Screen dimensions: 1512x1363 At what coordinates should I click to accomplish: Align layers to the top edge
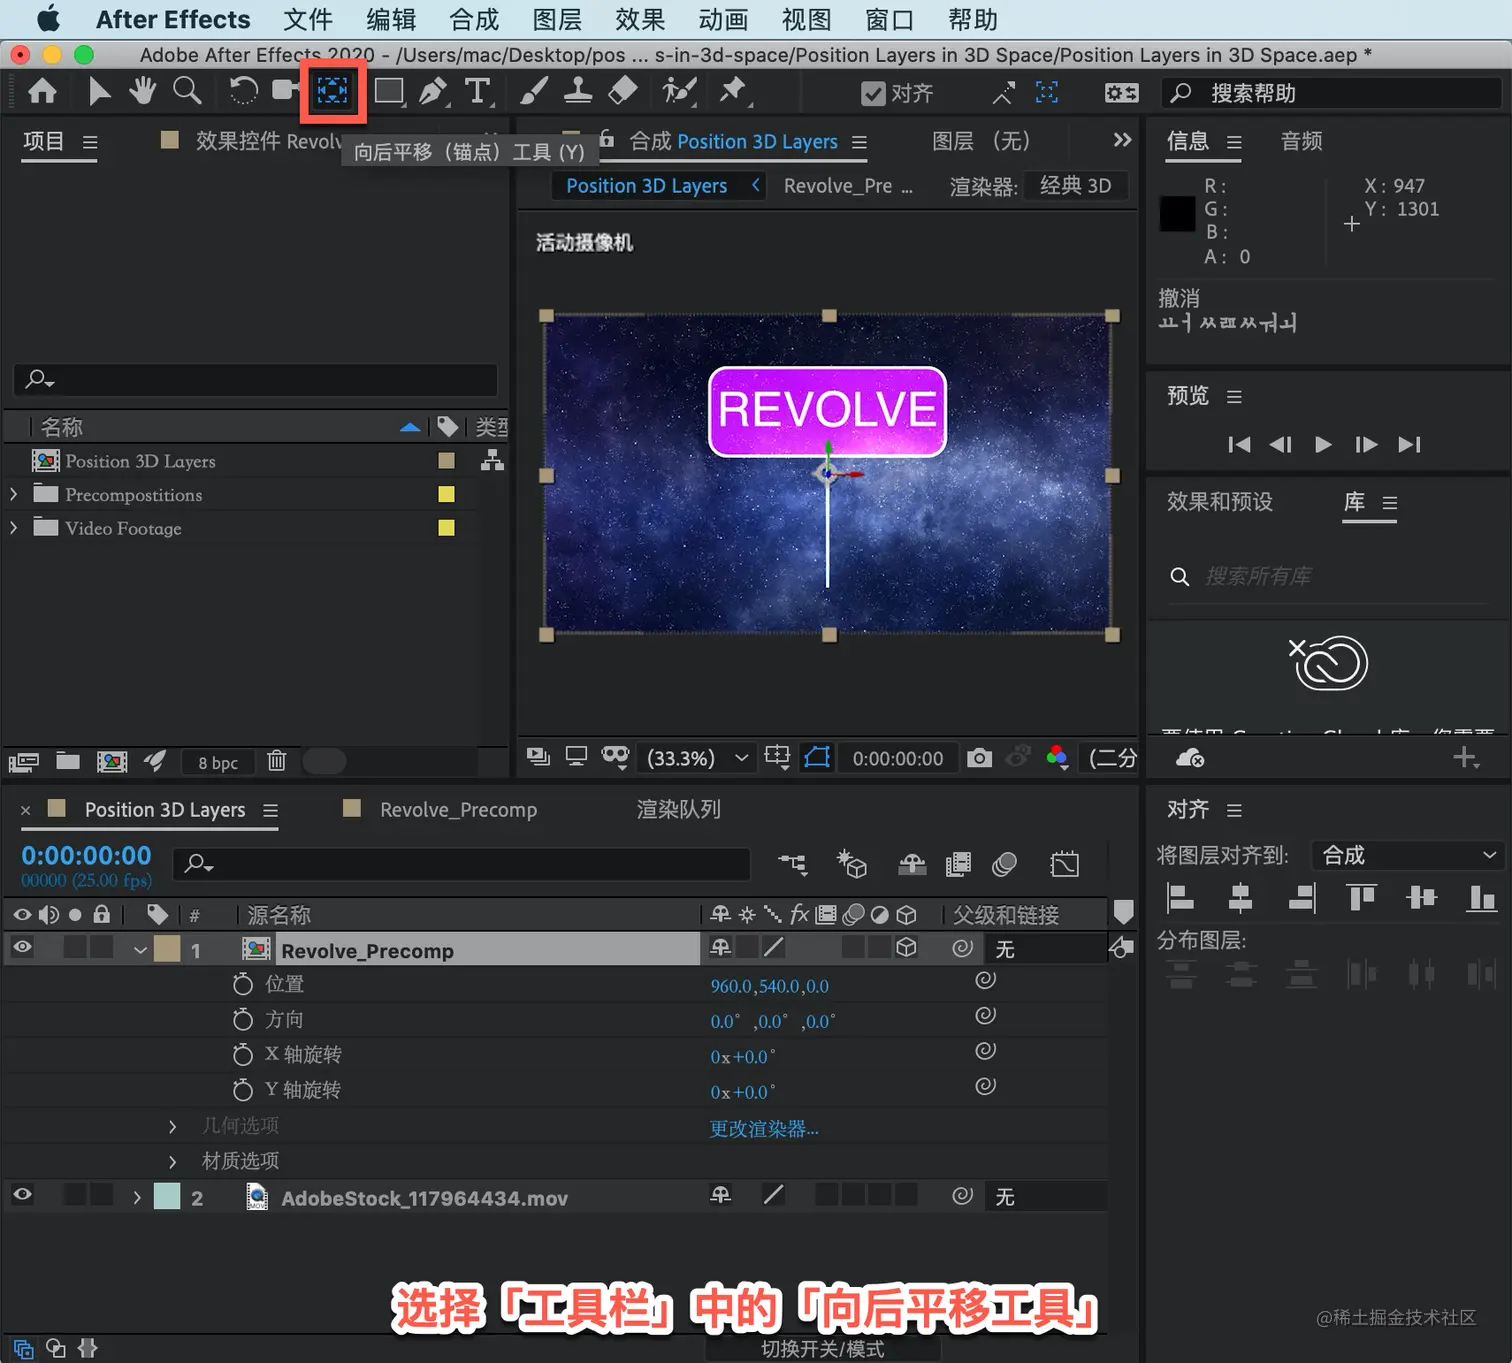coord(1361,898)
